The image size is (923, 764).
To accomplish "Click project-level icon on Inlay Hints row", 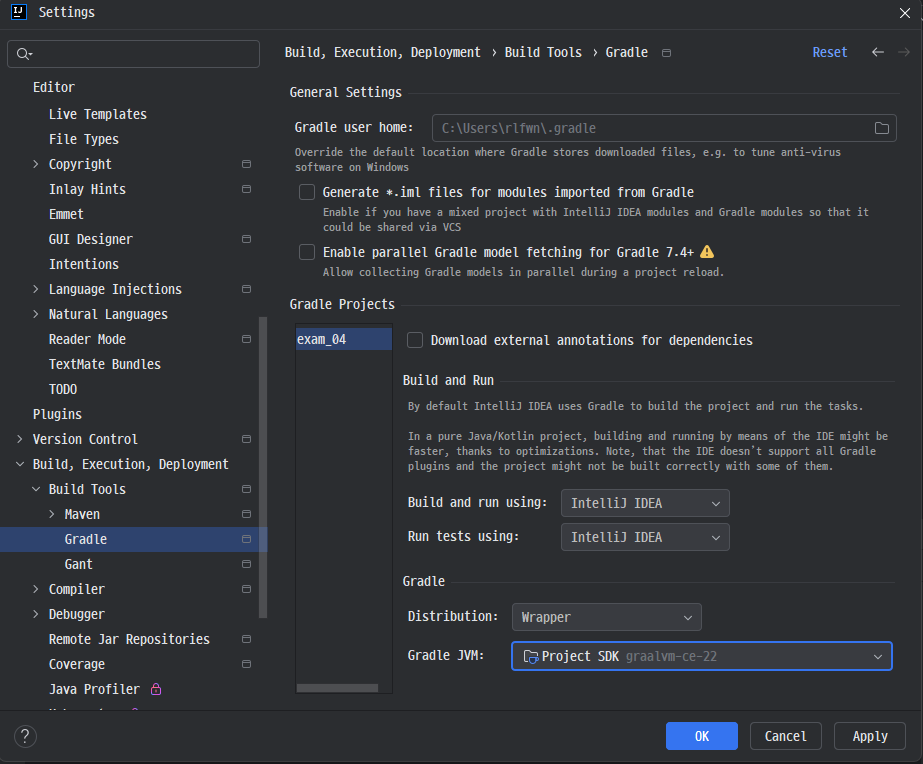I will coord(247,189).
